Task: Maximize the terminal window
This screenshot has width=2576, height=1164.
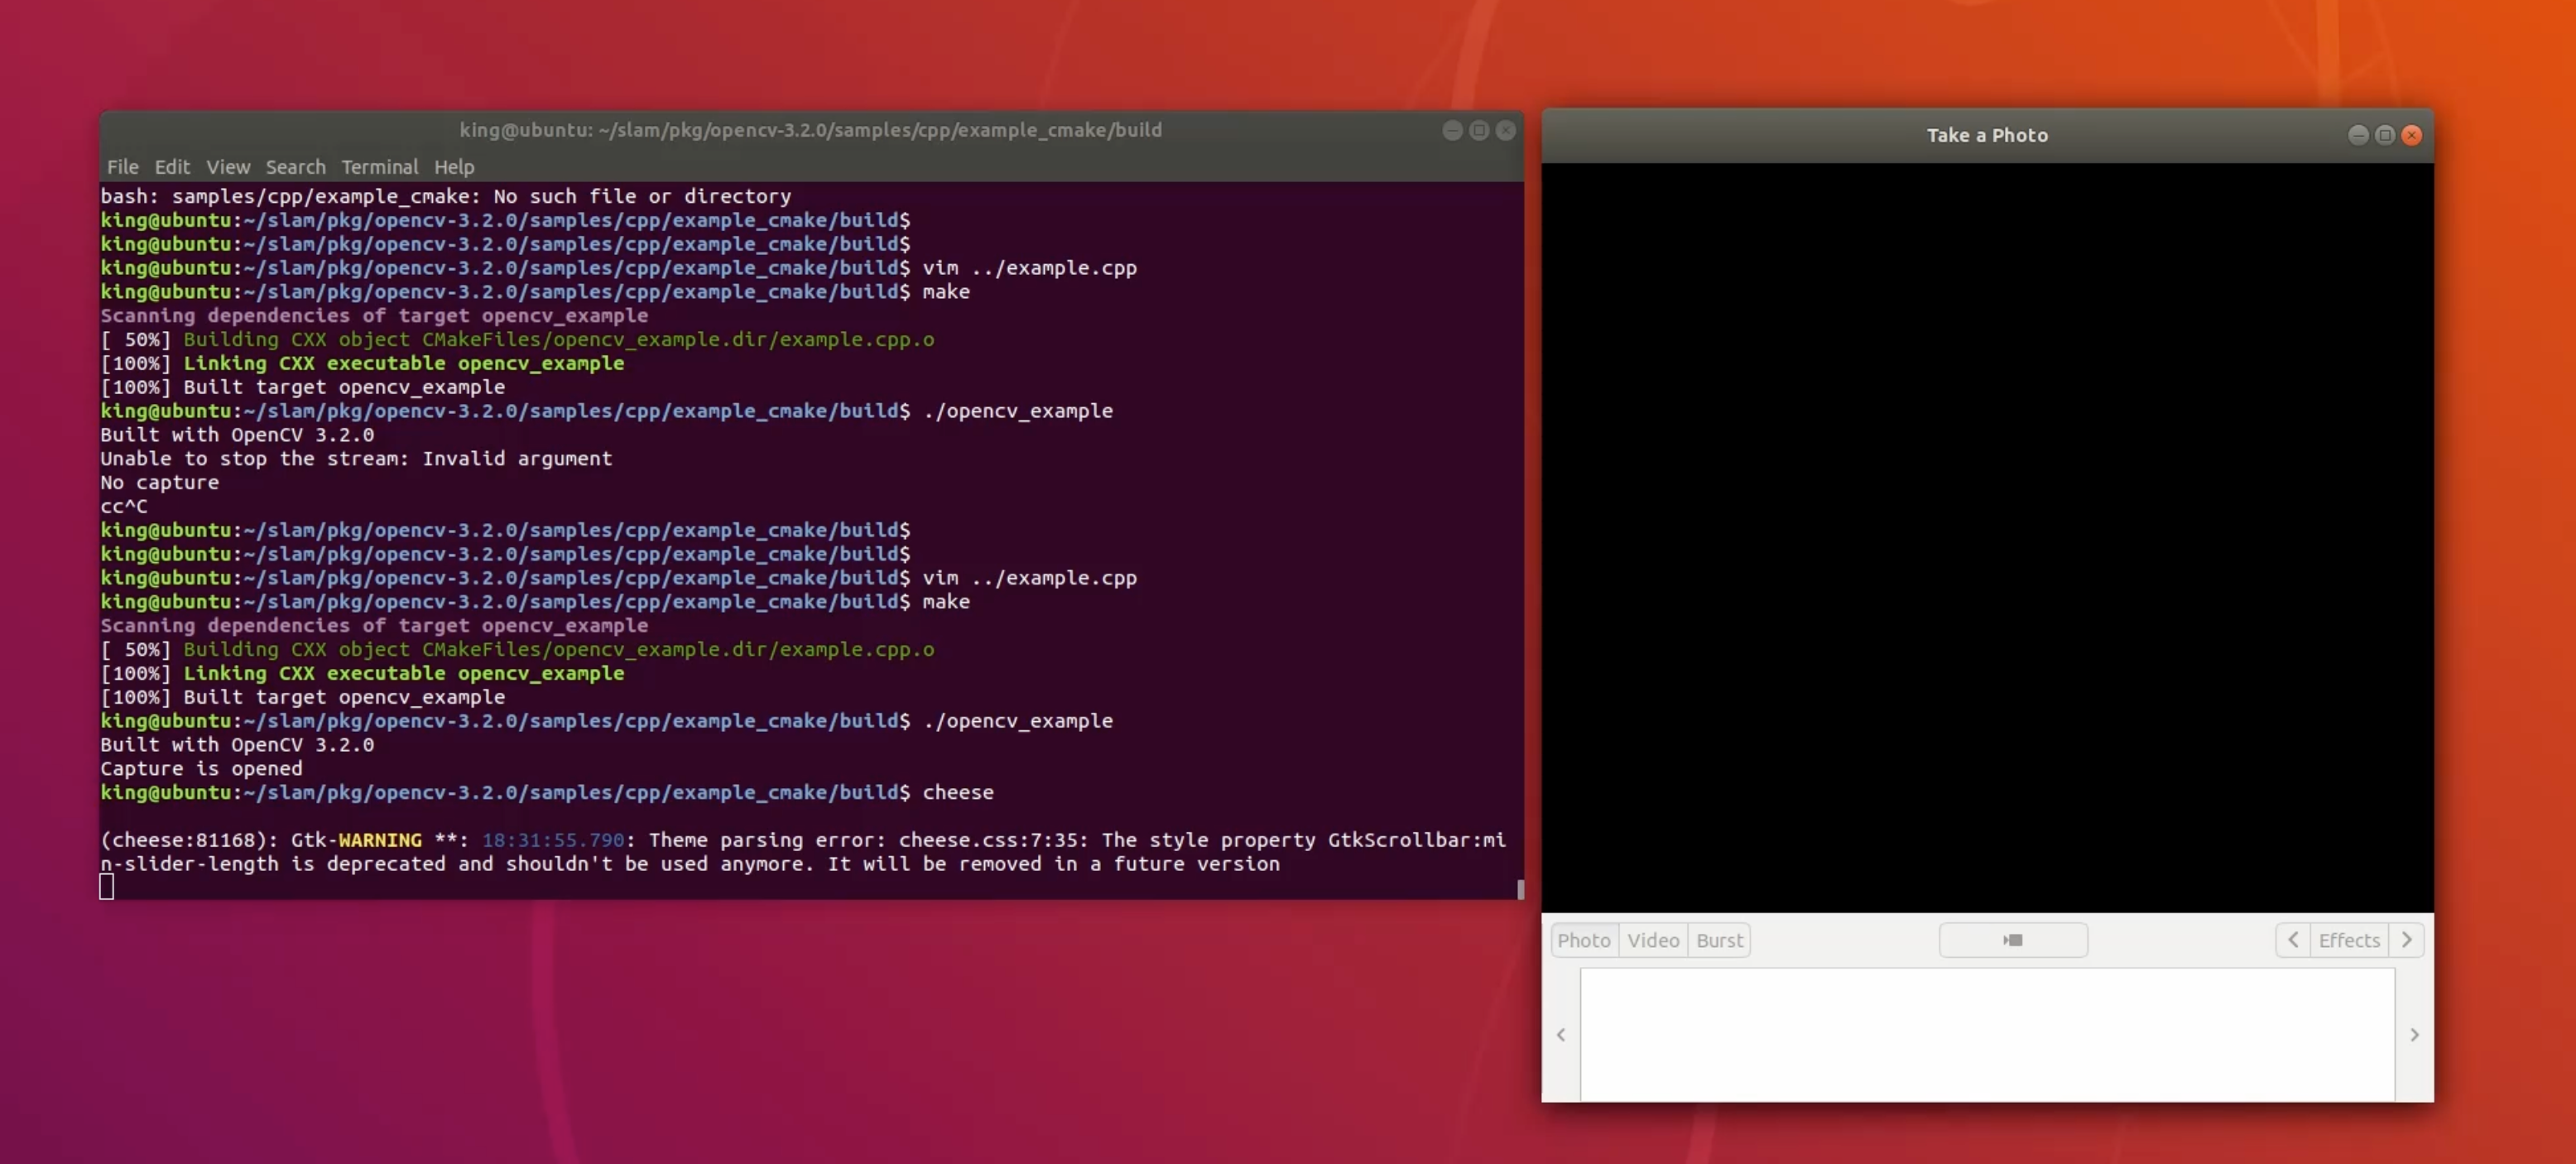Action: click(x=1479, y=130)
